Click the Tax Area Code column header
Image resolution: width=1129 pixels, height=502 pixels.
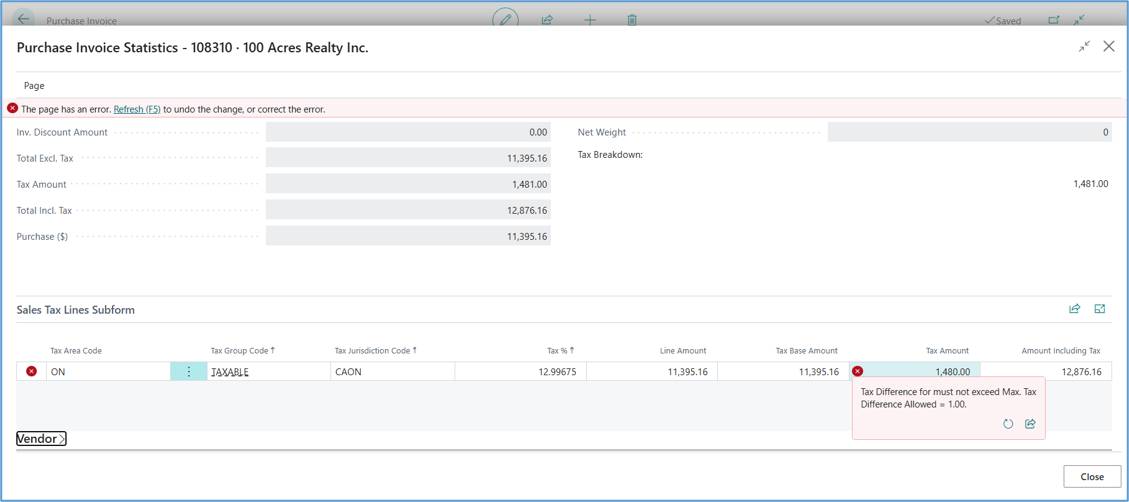pos(76,351)
